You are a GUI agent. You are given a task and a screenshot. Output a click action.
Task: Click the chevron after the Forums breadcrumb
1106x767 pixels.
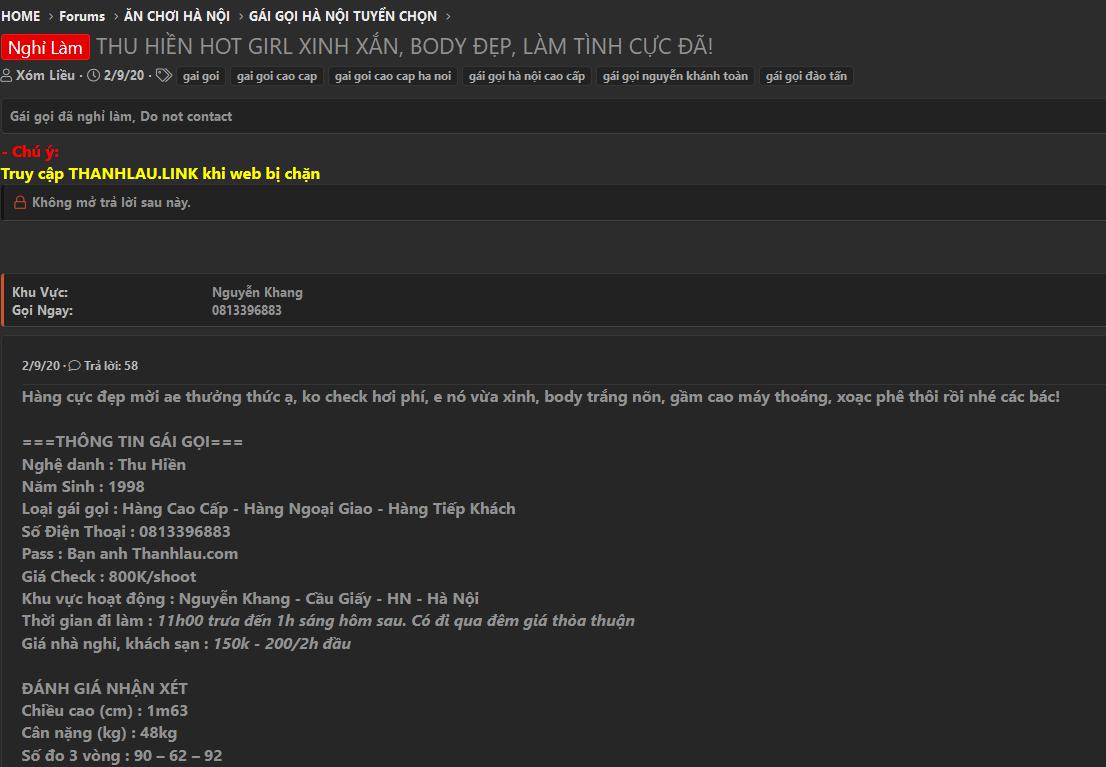click(x=115, y=16)
